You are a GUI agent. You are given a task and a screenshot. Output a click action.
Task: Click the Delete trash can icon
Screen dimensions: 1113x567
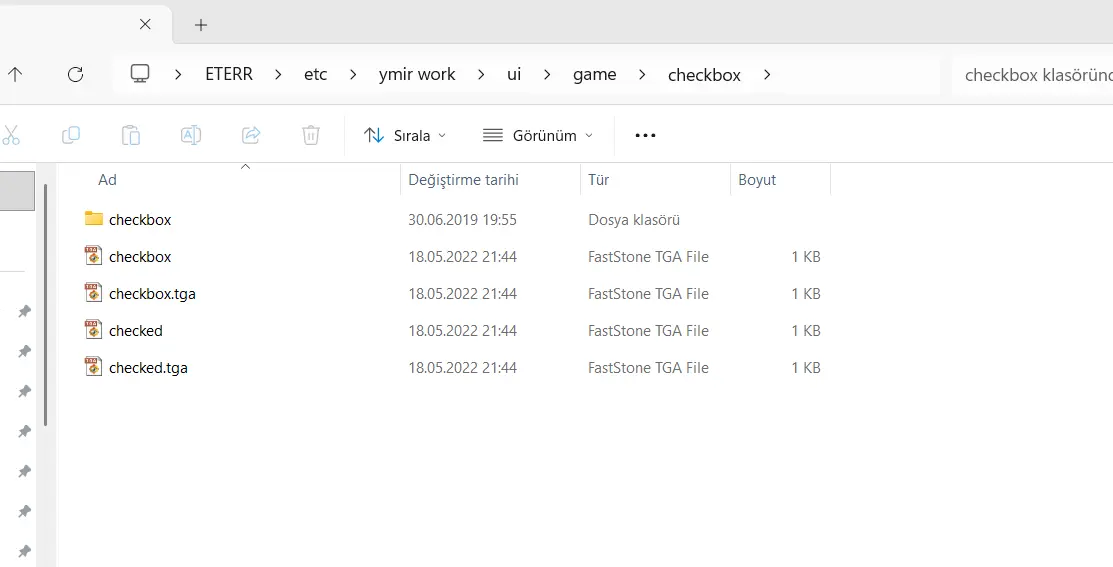311,135
